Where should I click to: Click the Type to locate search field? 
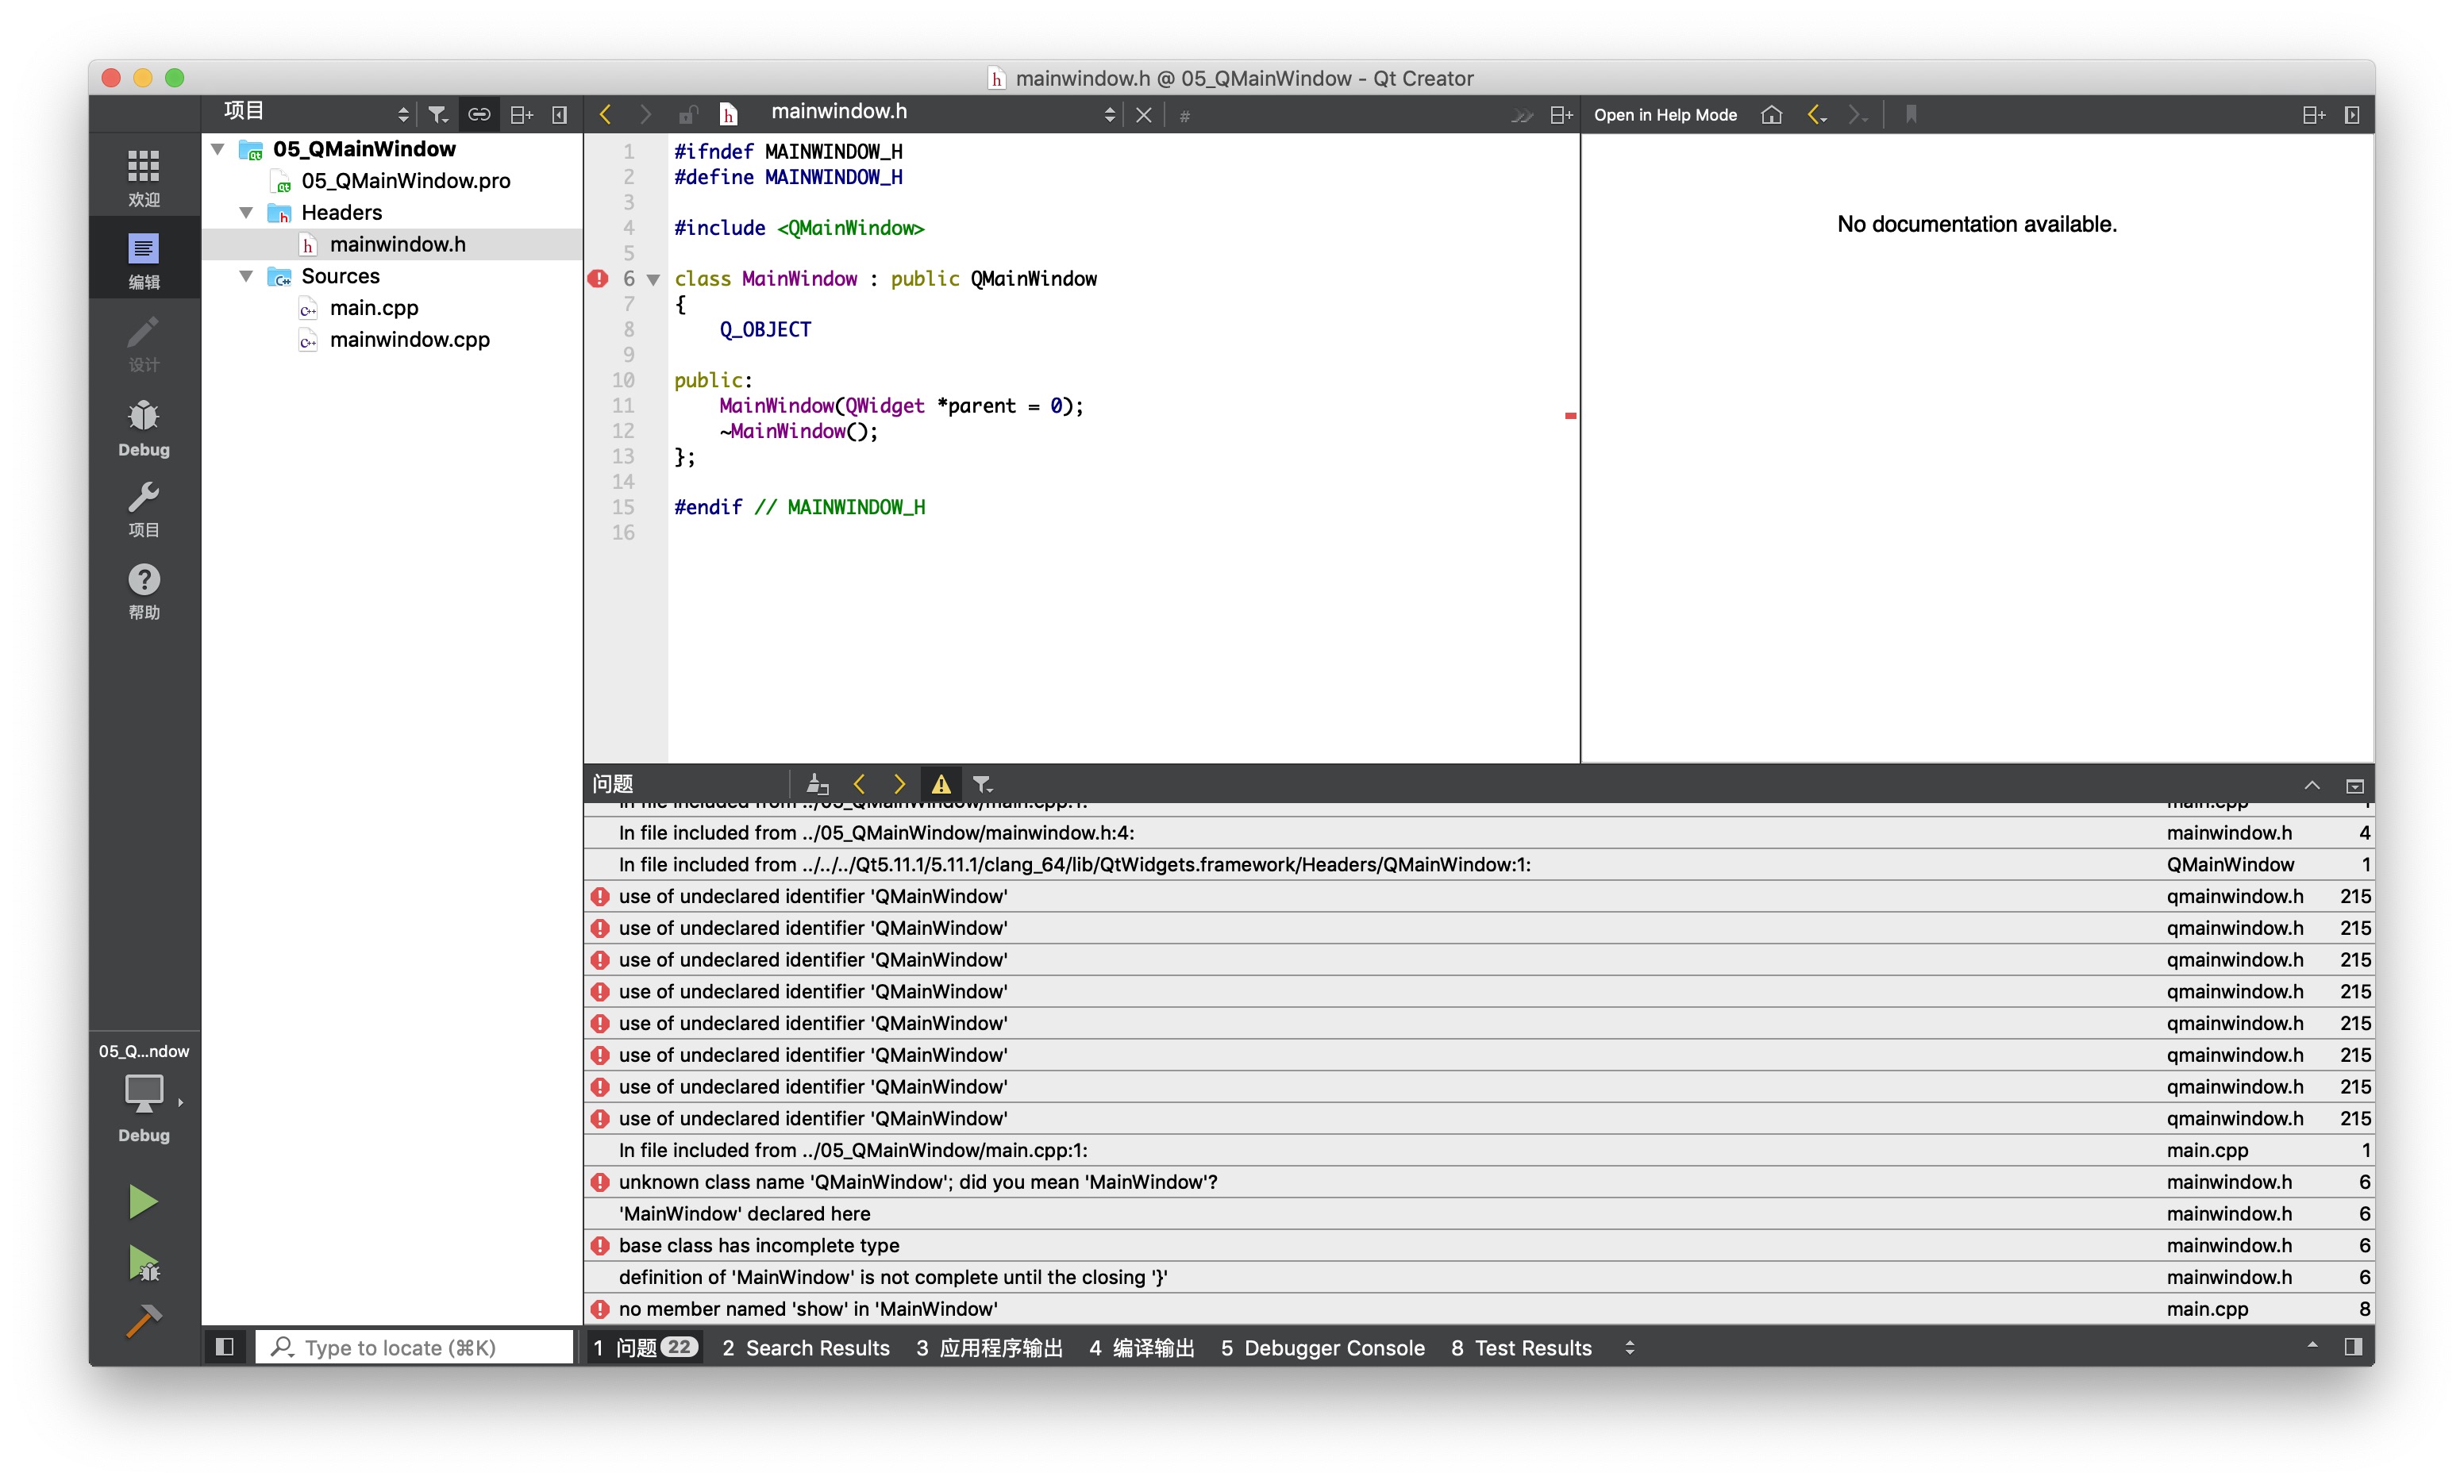coord(415,1347)
